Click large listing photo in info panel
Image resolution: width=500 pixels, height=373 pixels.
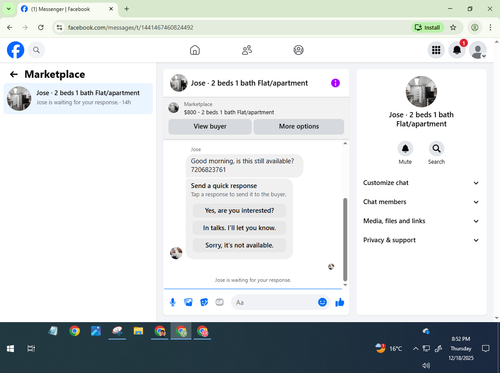(421, 92)
